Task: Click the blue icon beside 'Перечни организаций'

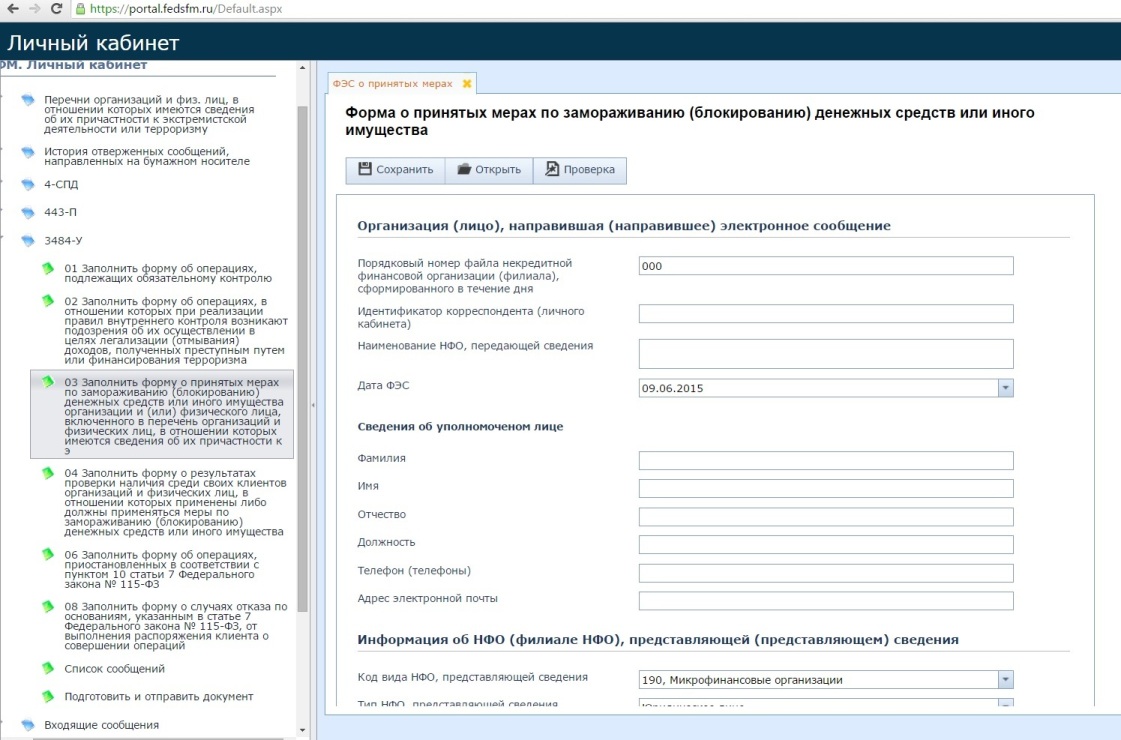Action: (28, 99)
